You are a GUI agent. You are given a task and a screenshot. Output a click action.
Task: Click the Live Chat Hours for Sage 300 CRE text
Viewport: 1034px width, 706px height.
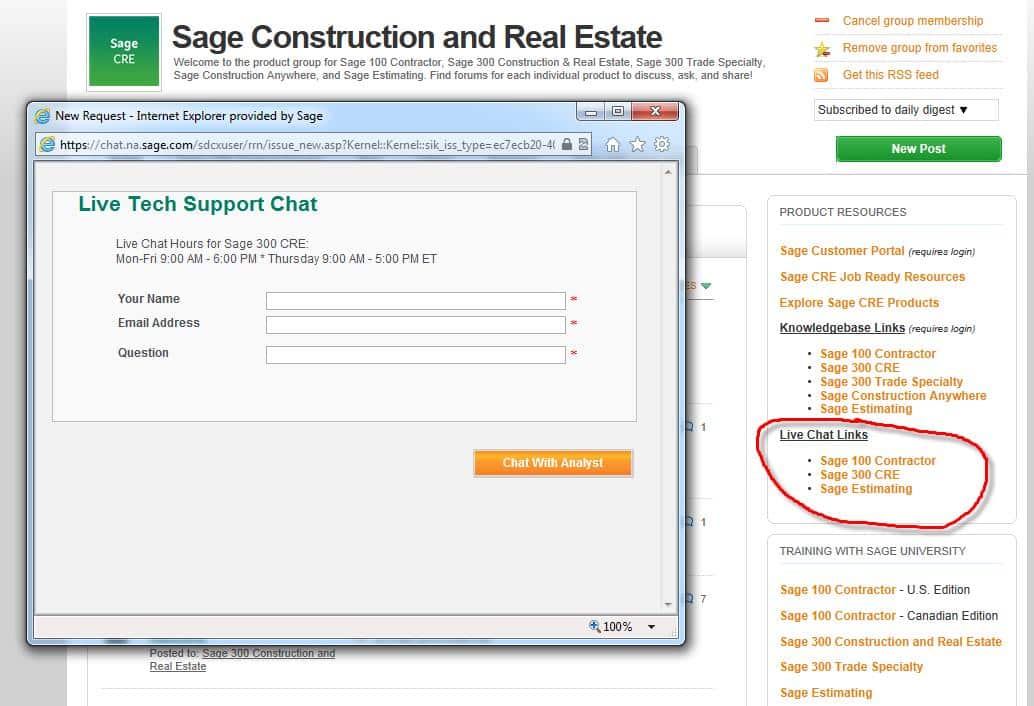click(212, 244)
